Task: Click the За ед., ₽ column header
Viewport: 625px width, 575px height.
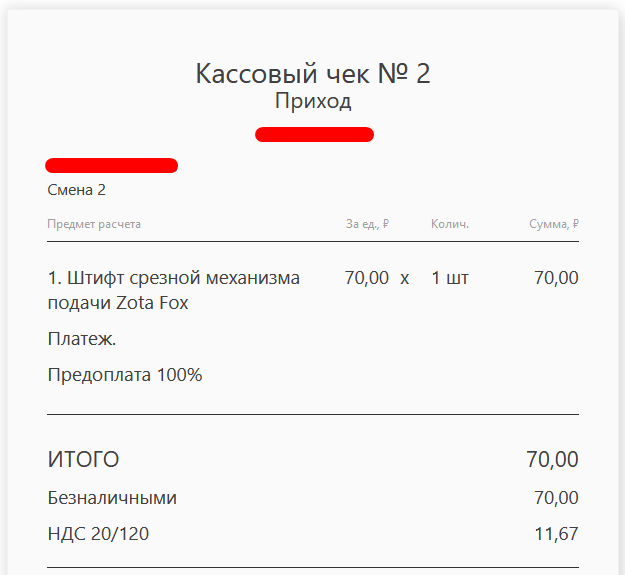Action: pyautogui.click(x=366, y=224)
